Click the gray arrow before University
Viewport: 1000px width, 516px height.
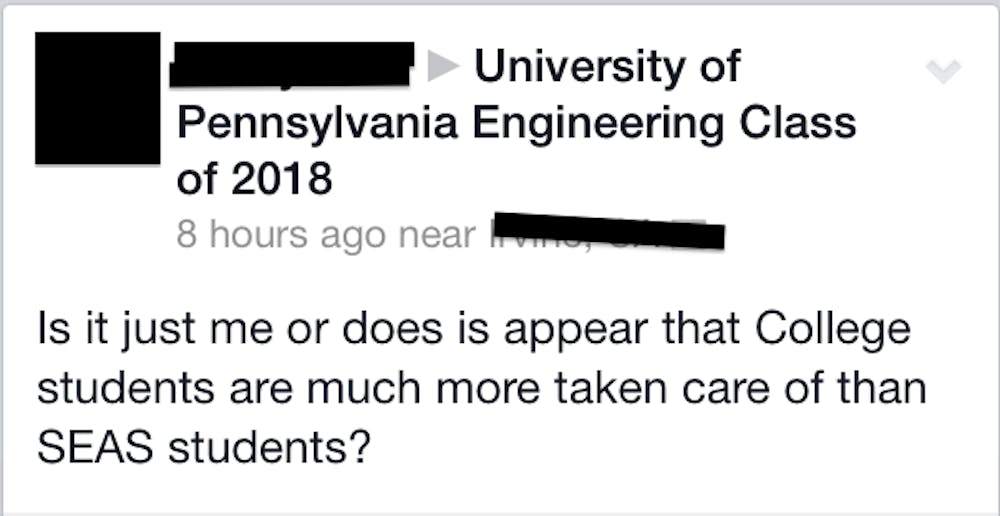tap(441, 67)
